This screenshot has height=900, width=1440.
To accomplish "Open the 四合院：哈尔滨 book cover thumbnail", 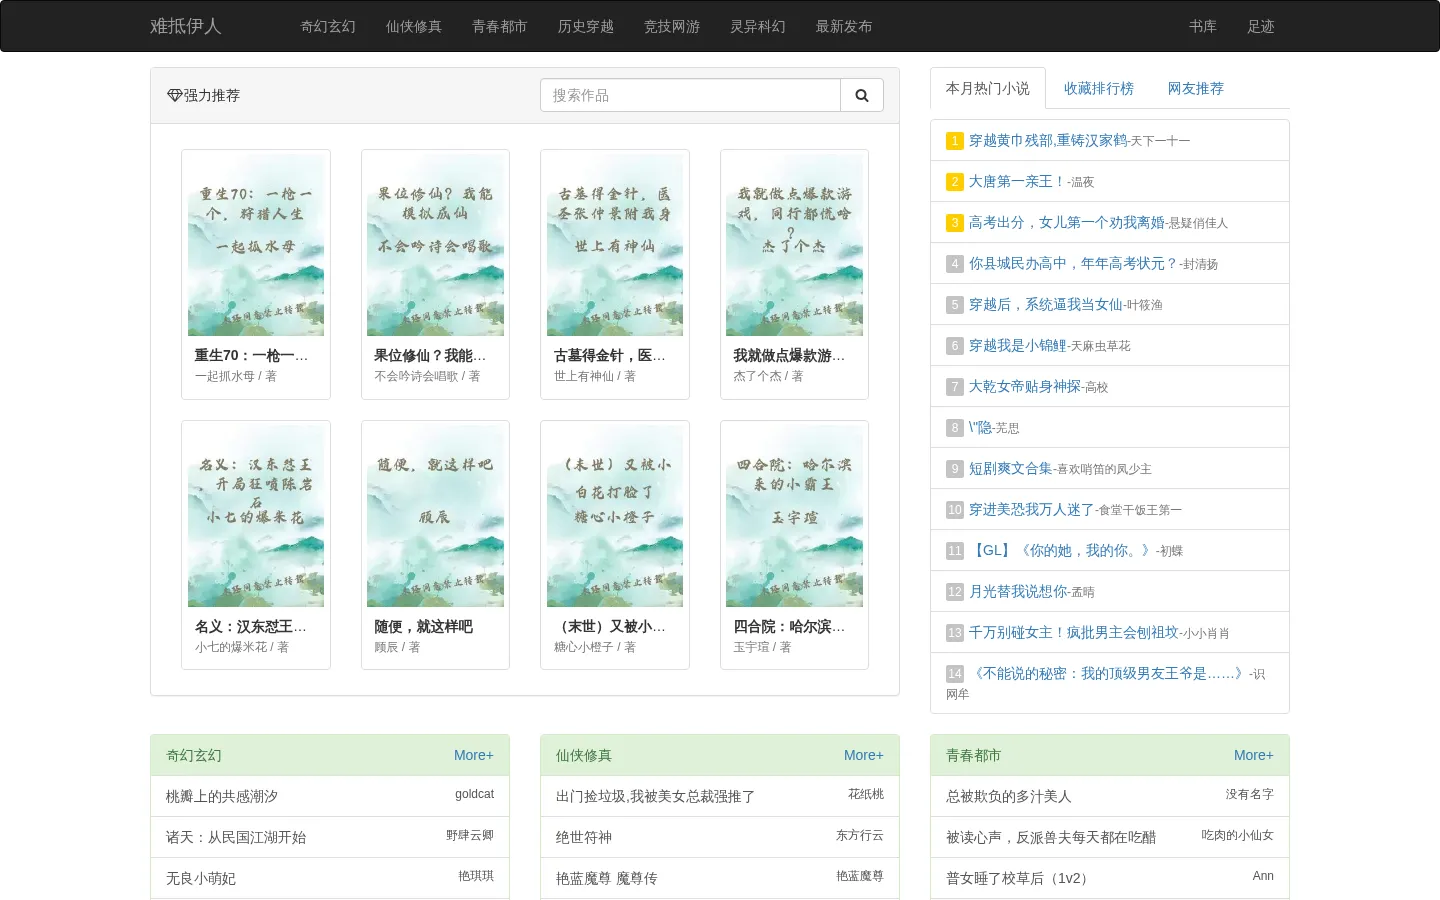I will [x=794, y=517].
